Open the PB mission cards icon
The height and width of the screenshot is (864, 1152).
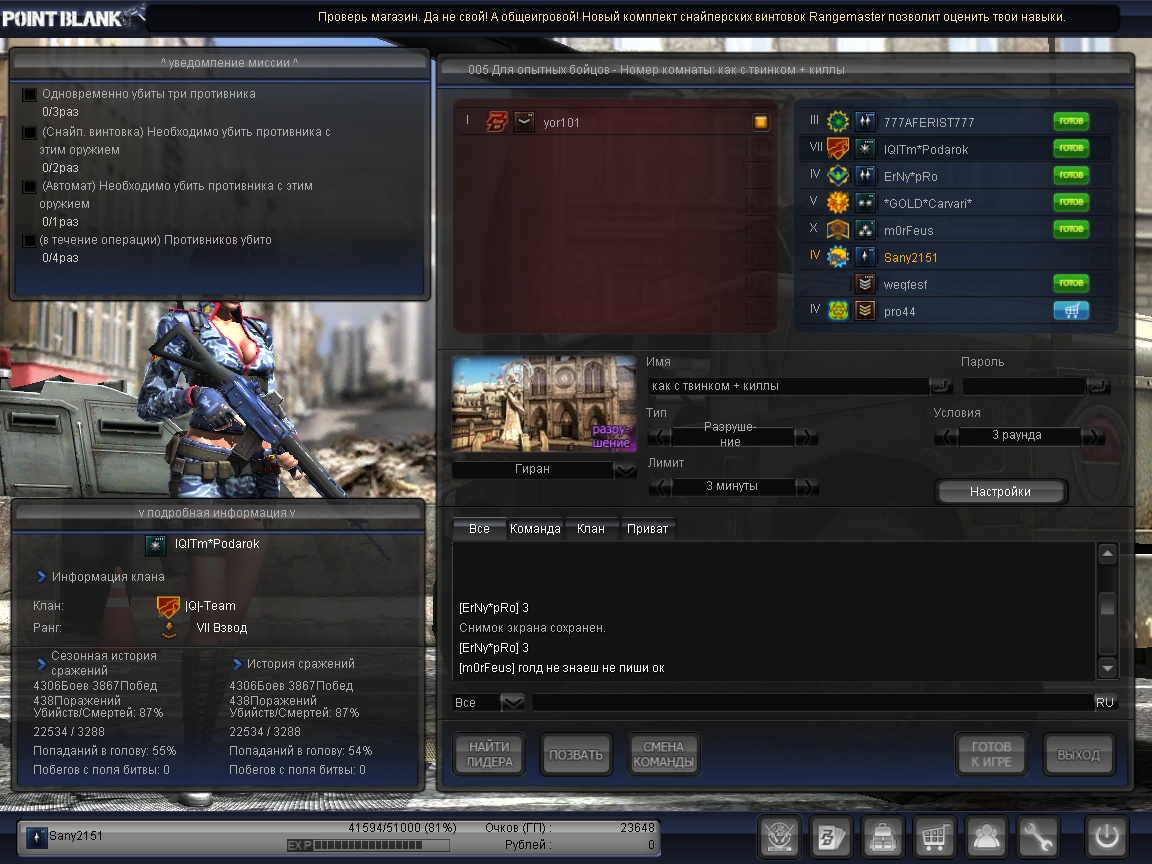pyautogui.click(x=830, y=836)
